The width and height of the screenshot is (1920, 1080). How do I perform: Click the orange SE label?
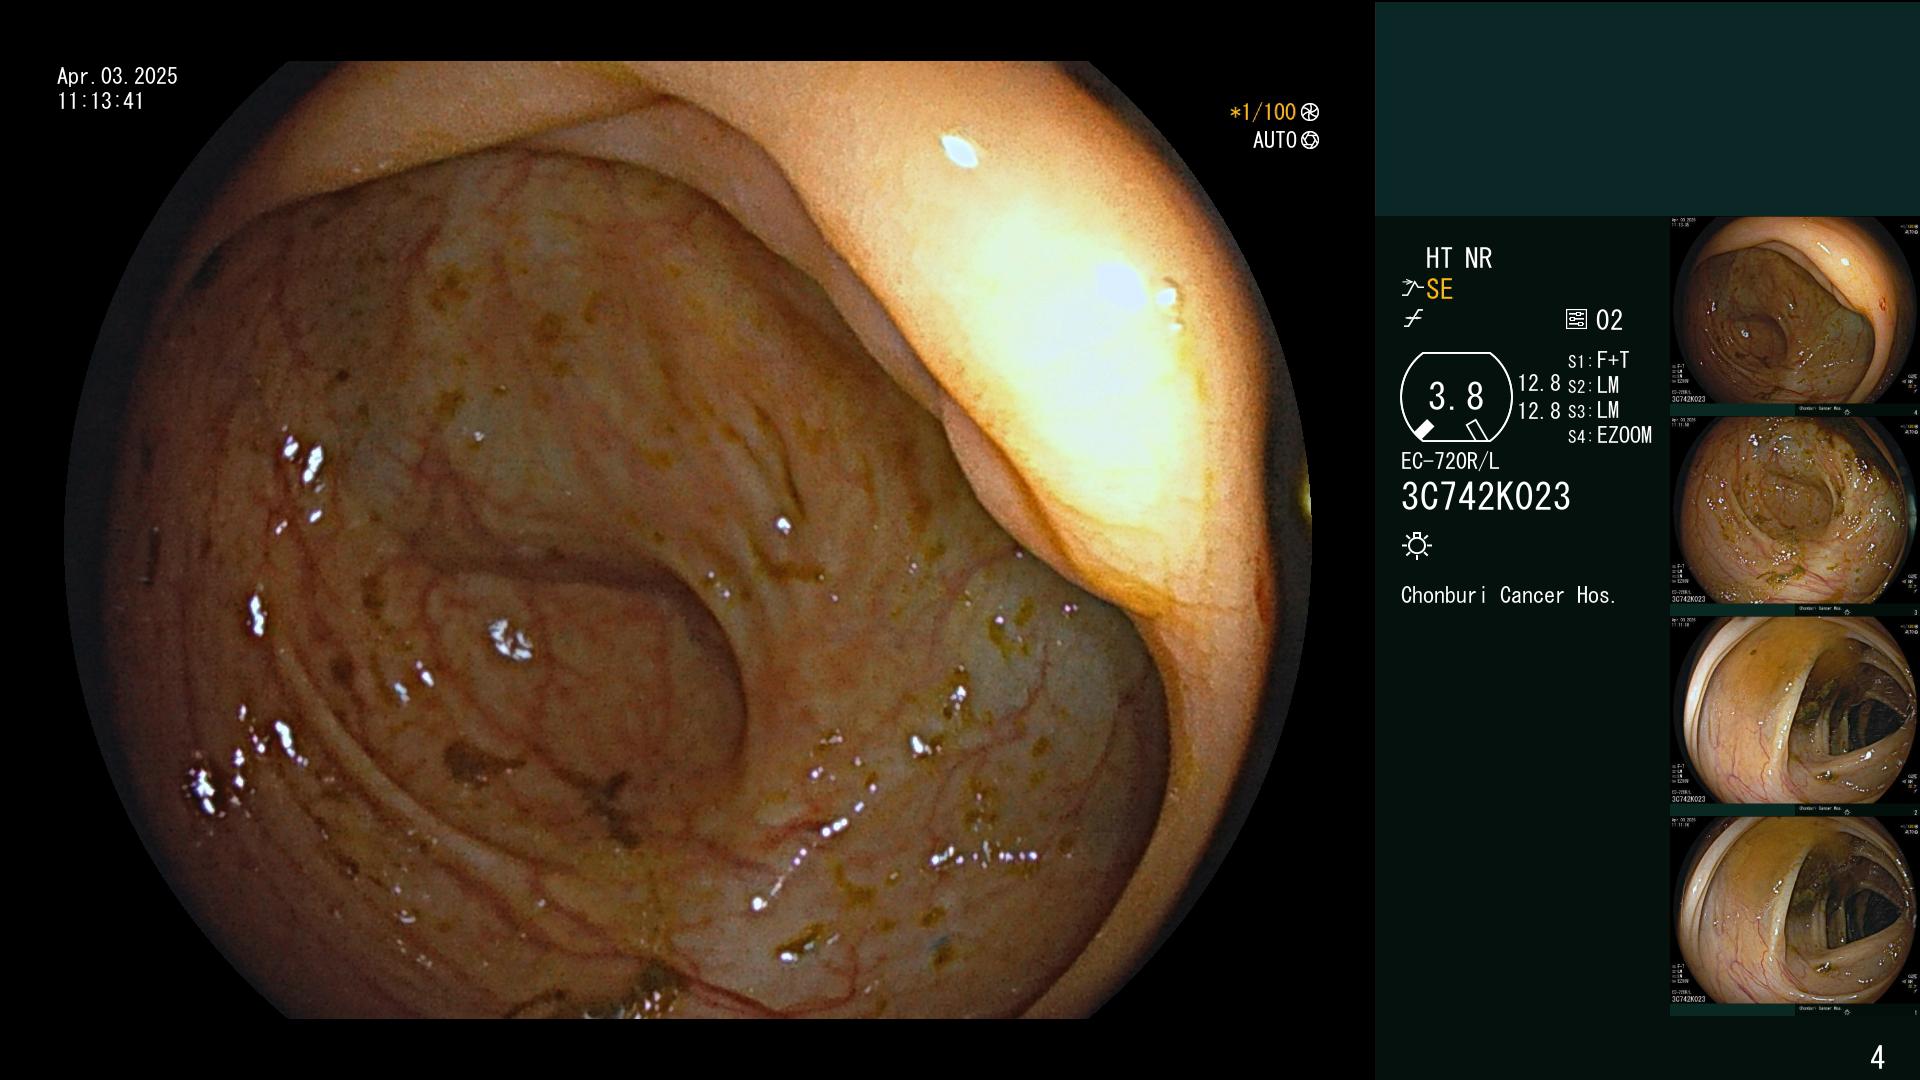(x=1439, y=289)
